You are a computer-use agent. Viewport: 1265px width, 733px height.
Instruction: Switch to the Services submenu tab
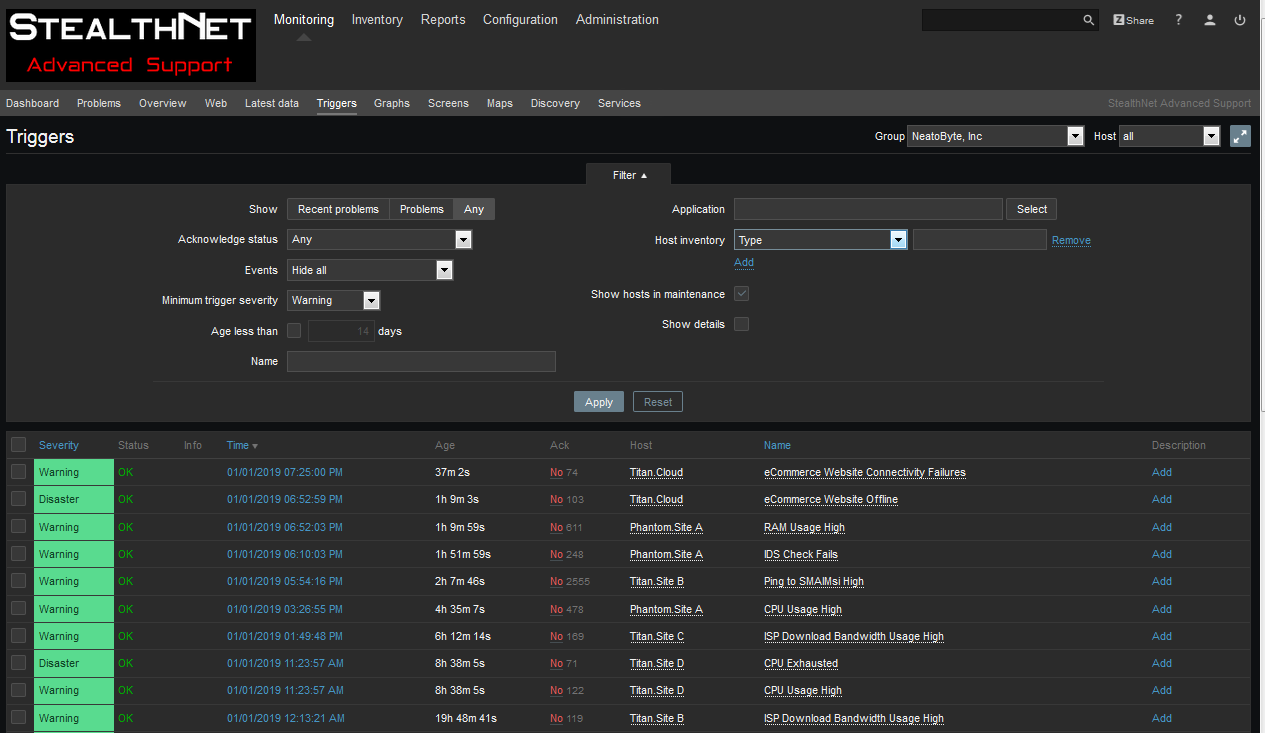(x=619, y=103)
